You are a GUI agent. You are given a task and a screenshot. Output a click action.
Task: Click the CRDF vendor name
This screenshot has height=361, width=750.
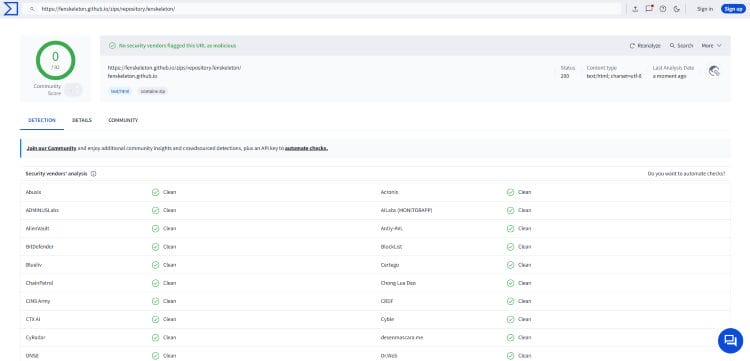387,301
